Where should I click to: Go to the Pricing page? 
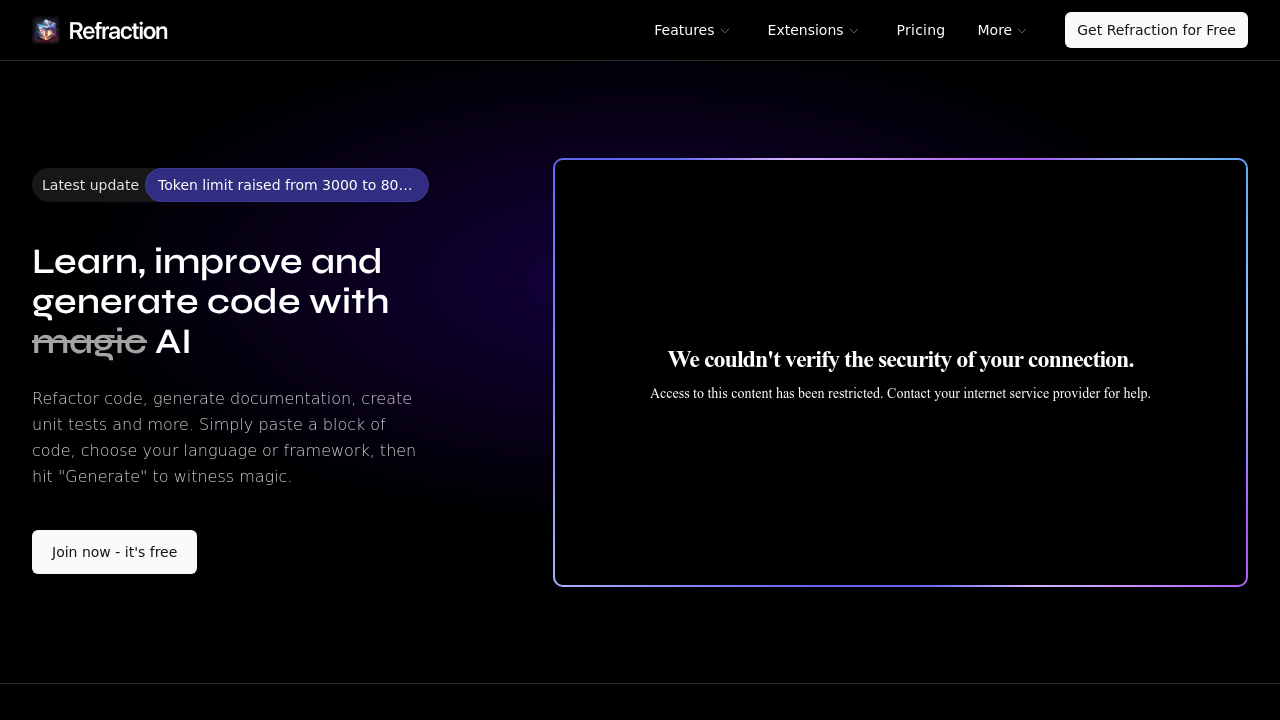click(x=920, y=30)
